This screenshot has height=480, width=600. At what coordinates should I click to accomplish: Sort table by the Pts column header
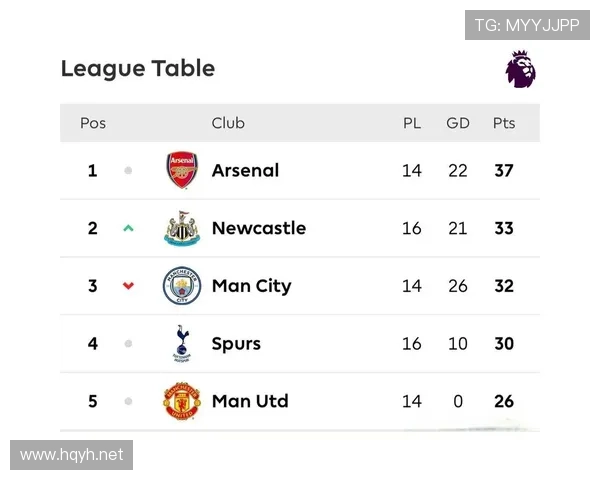pyautogui.click(x=504, y=123)
